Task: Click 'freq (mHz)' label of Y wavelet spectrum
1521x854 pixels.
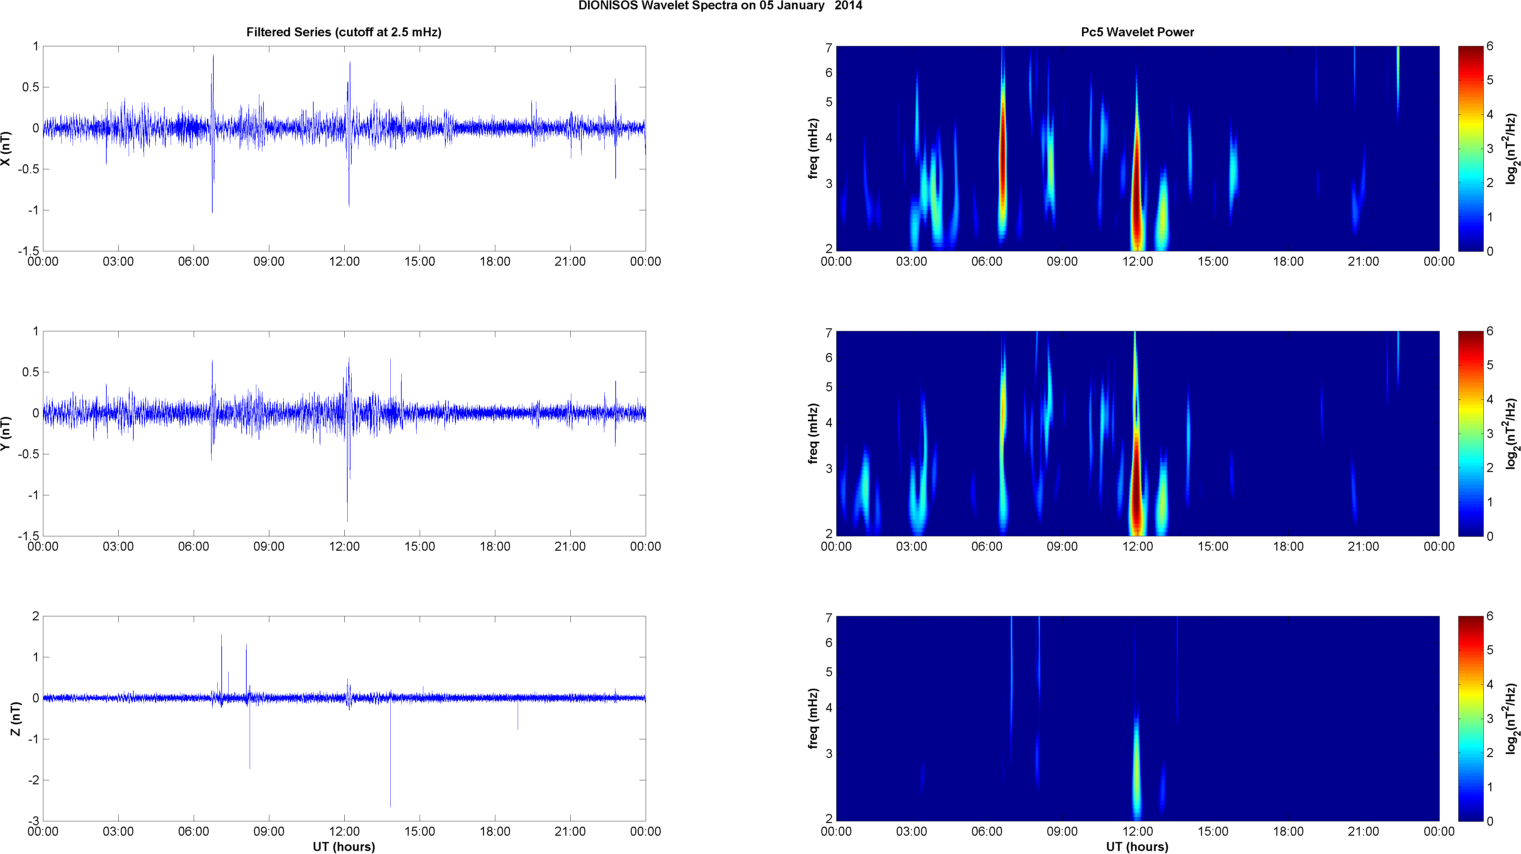Action: (814, 433)
